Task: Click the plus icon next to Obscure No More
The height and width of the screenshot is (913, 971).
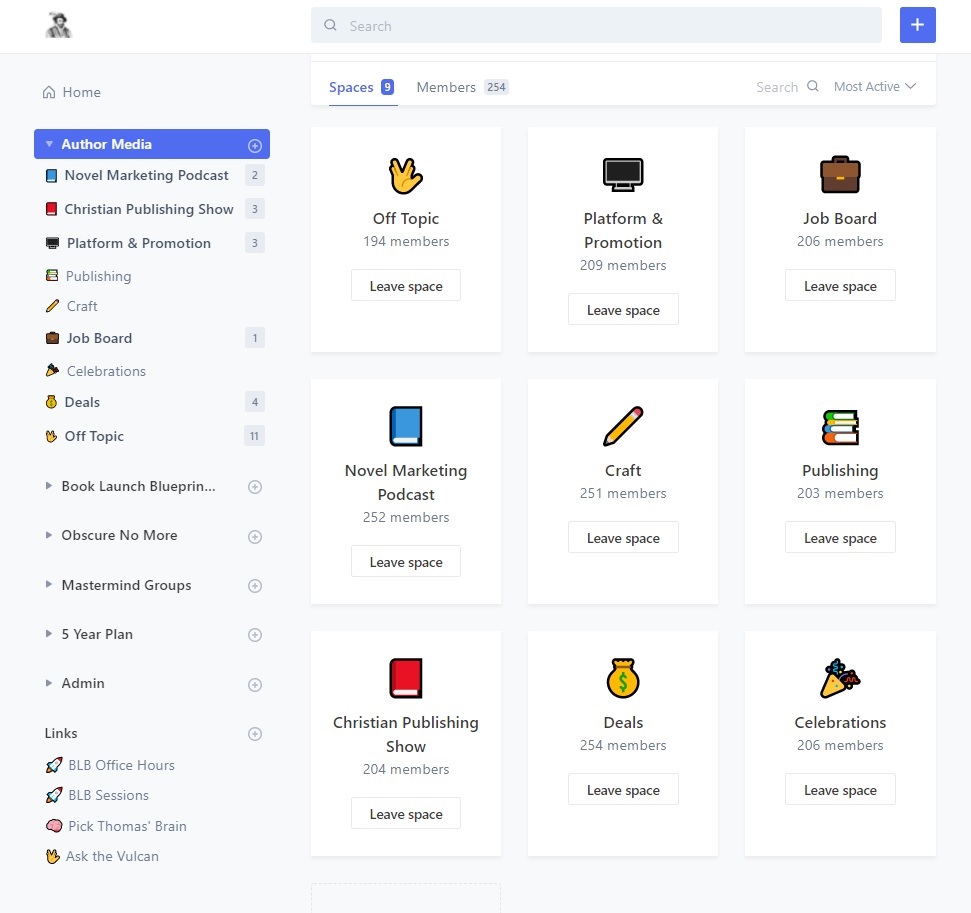Action: [x=255, y=537]
